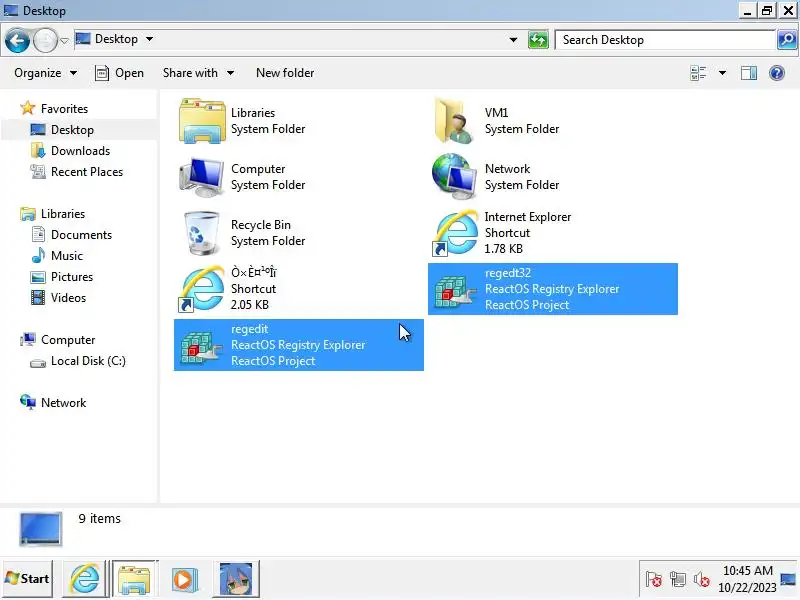Select Computer in navigation pane
Screen dimensions: 800x600
pyautogui.click(x=58, y=340)
